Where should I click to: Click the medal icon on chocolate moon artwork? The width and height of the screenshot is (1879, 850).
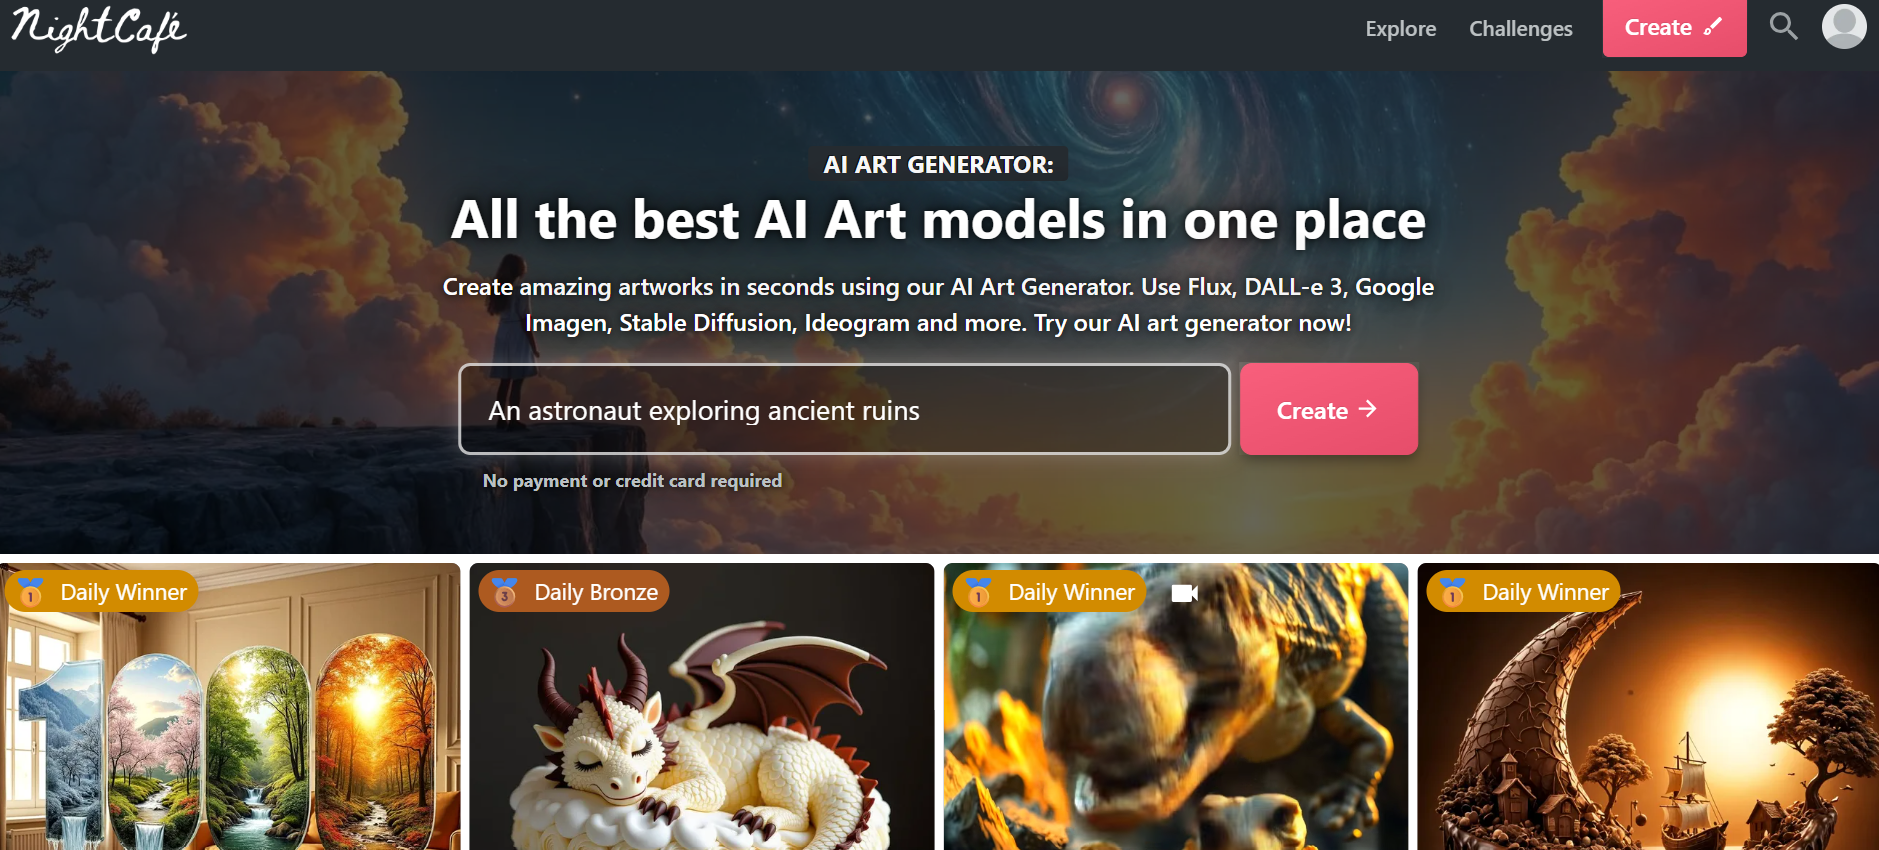(1453, 592)
